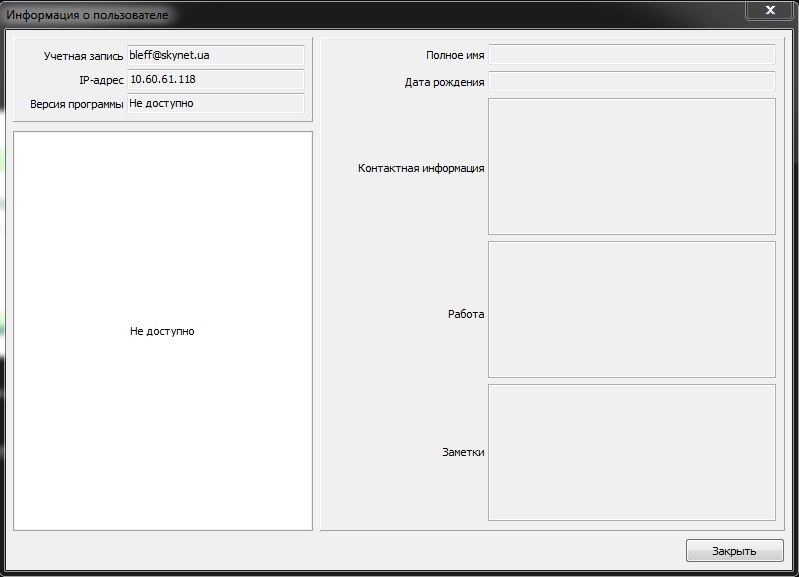Viewport: 799px width, 577px height.
Task: Click the Контактная информация label
Action: pos(421,169)
